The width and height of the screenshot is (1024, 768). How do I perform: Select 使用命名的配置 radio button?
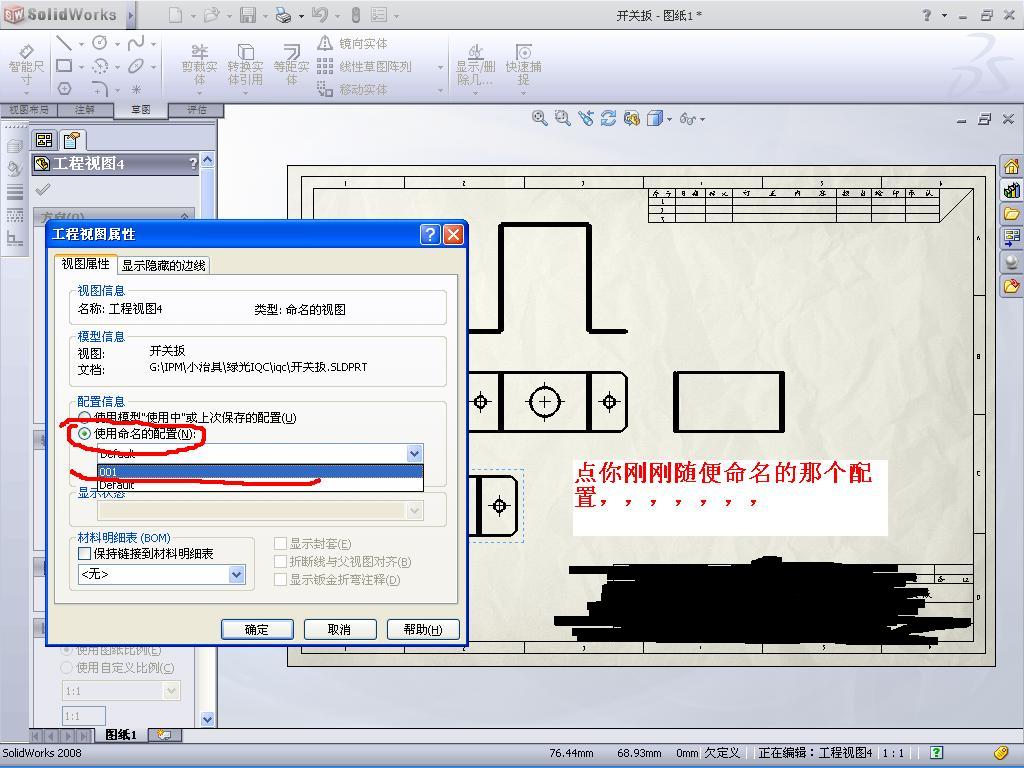(84, 434)
